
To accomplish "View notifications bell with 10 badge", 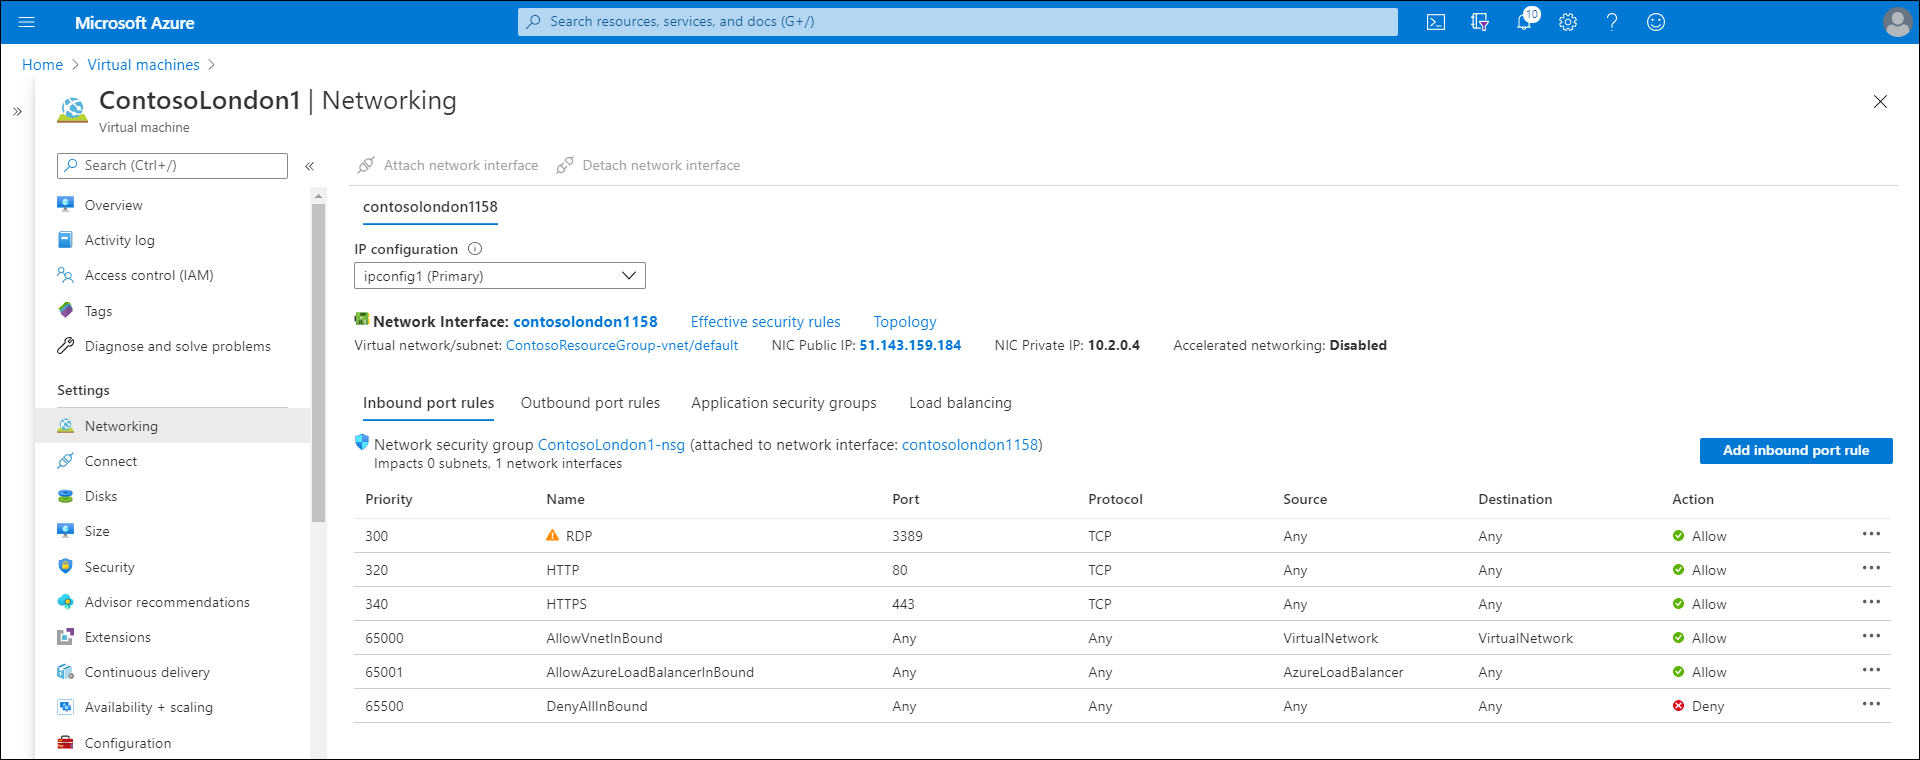I will [1526, 20].
